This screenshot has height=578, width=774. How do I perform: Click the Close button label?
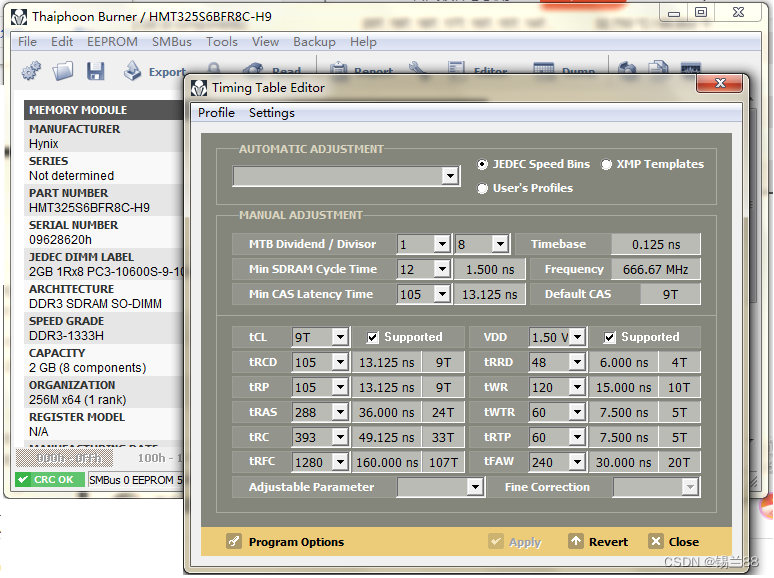point(684,542)
